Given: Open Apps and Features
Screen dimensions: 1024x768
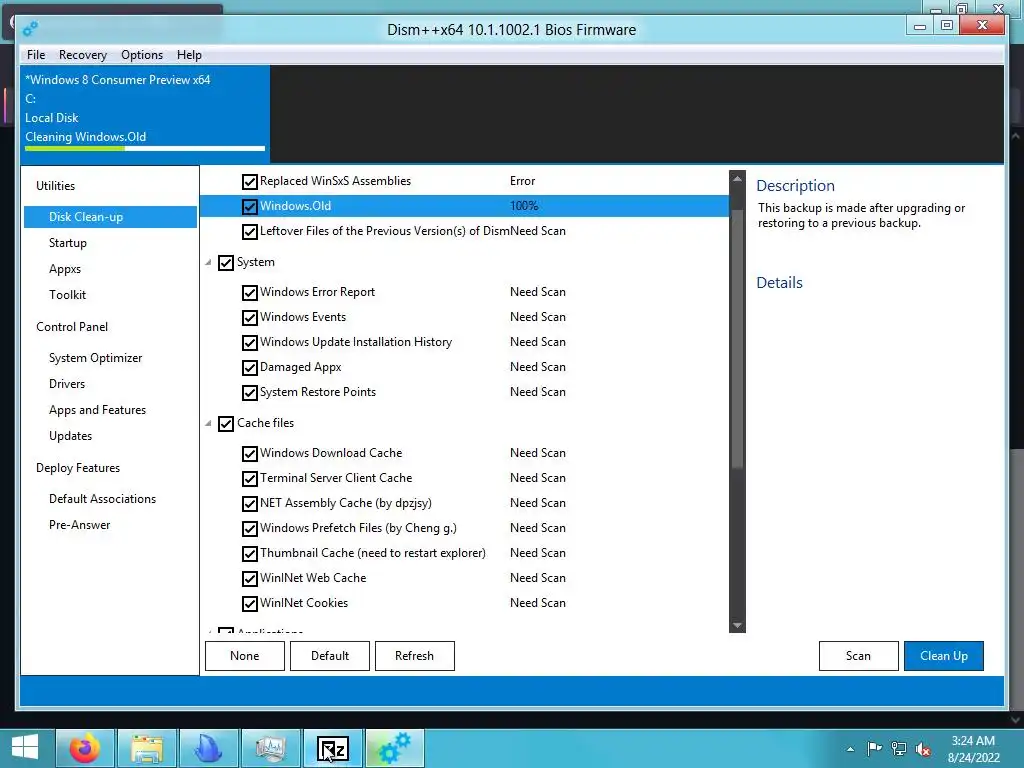Looking at the screenshot, I should pos(97,410).
